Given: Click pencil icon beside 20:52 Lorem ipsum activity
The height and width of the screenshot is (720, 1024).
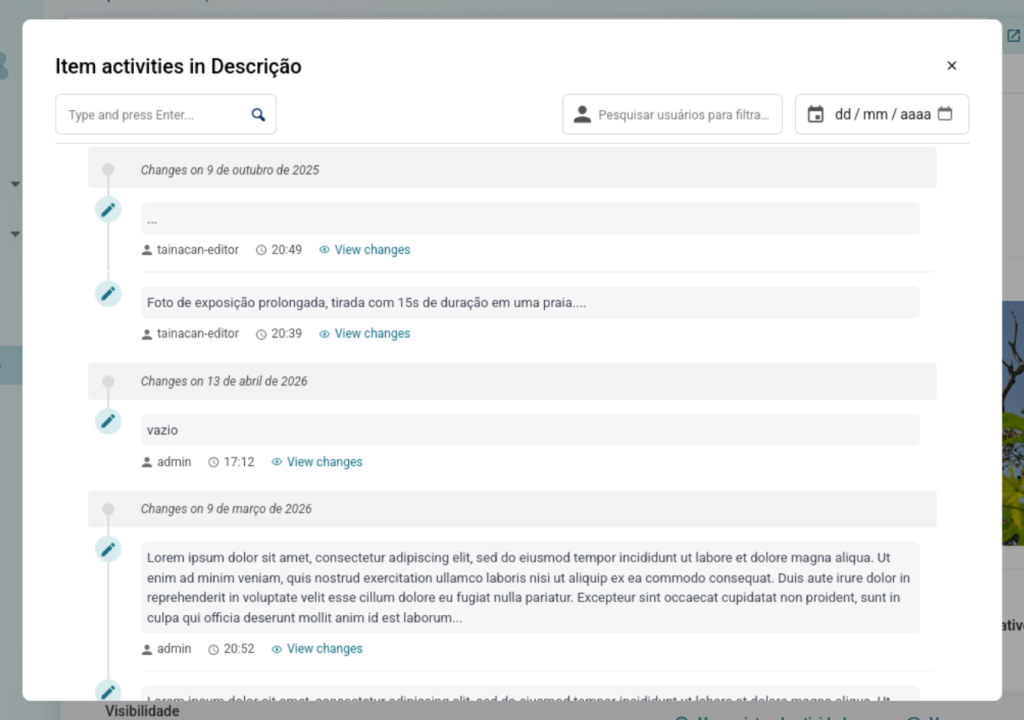Looking at the screenshot, I should pyautogui.click(x=108, y=549).
